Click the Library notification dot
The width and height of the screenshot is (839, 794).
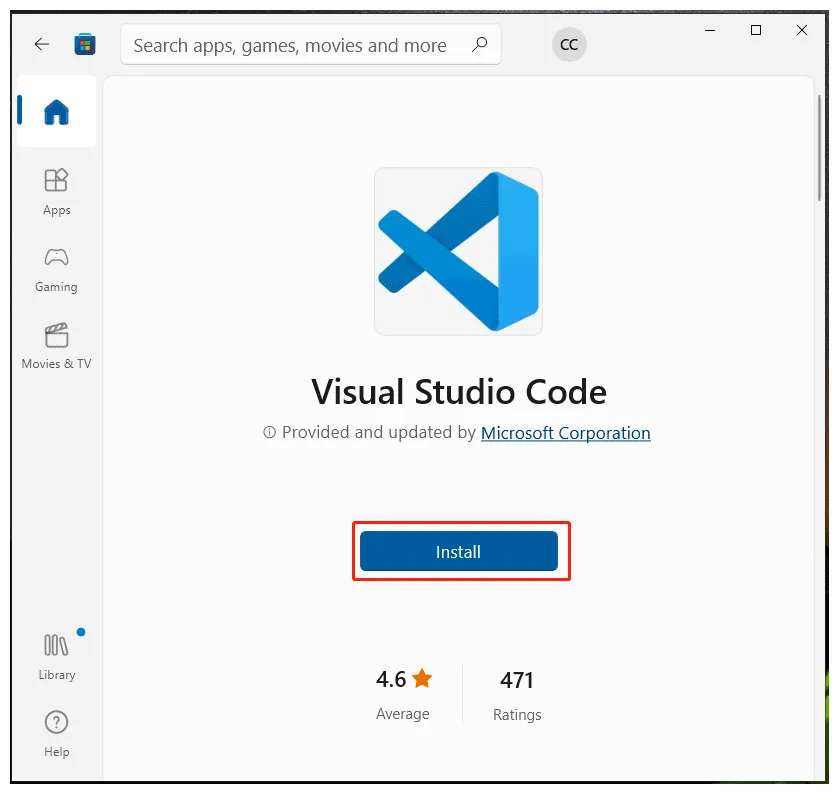coord(80,631)
